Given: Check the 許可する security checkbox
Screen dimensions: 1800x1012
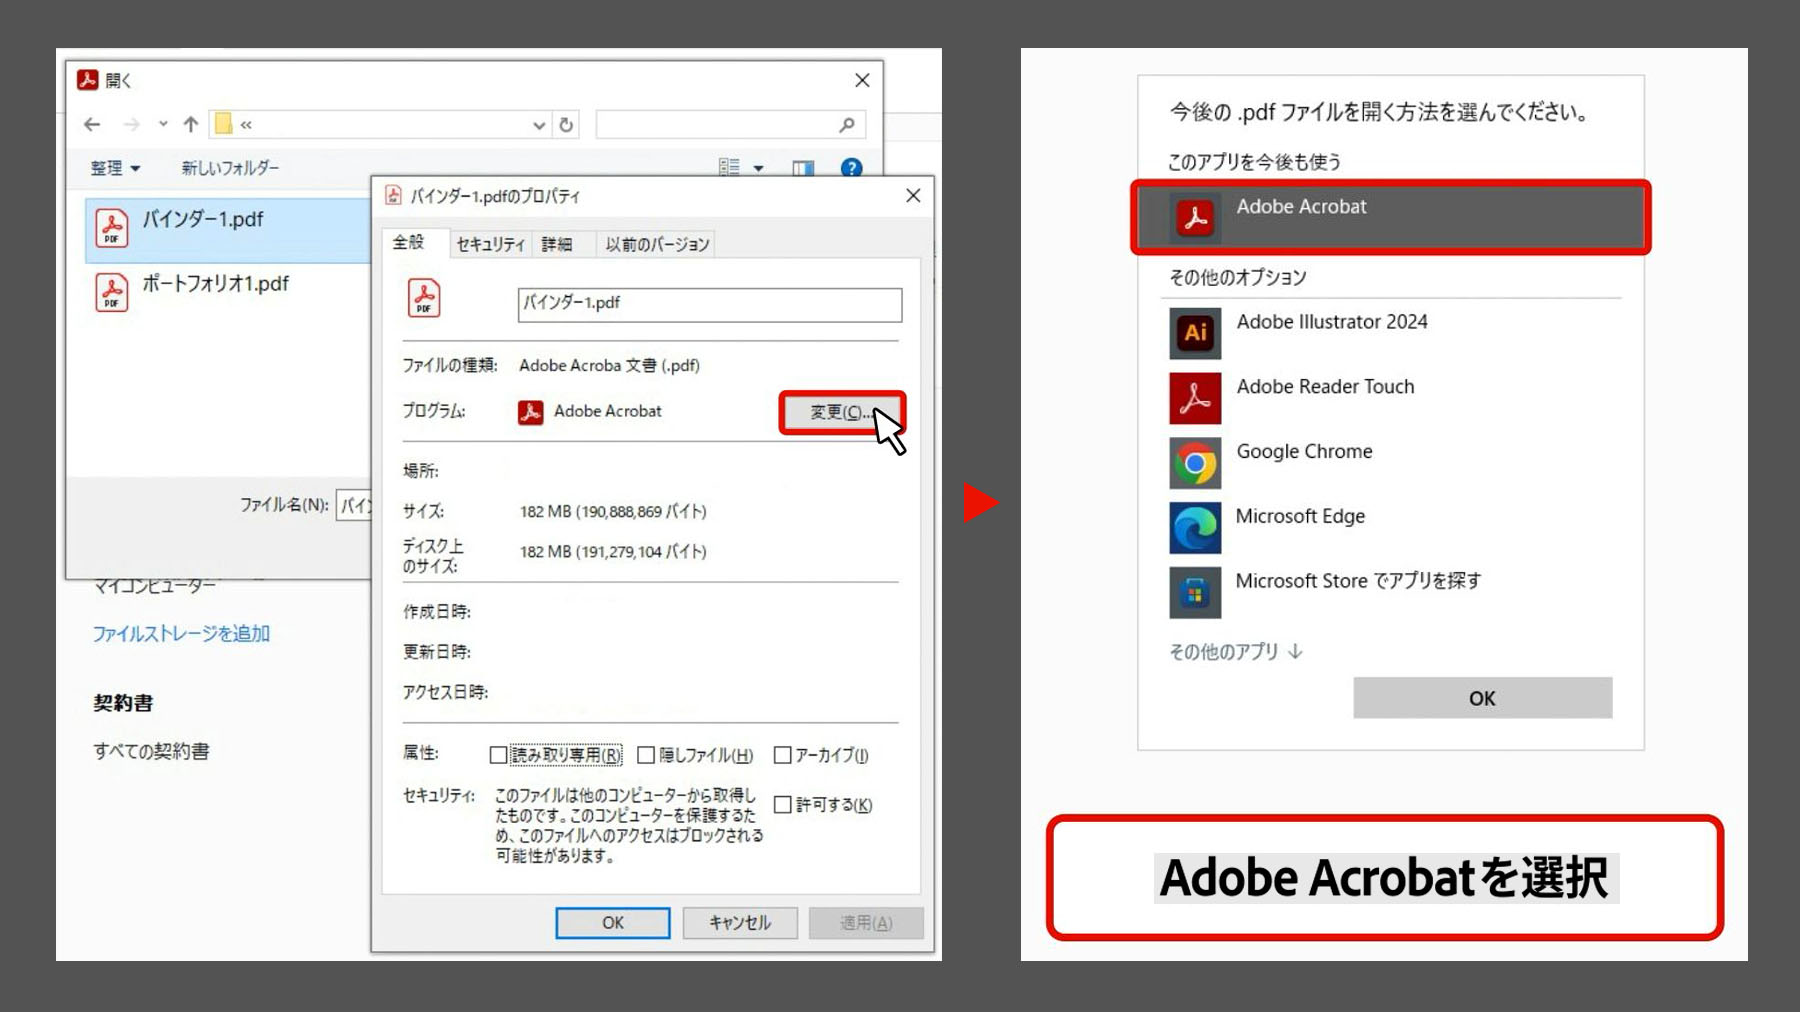Looking at the screenshot, I should point(783,805).
